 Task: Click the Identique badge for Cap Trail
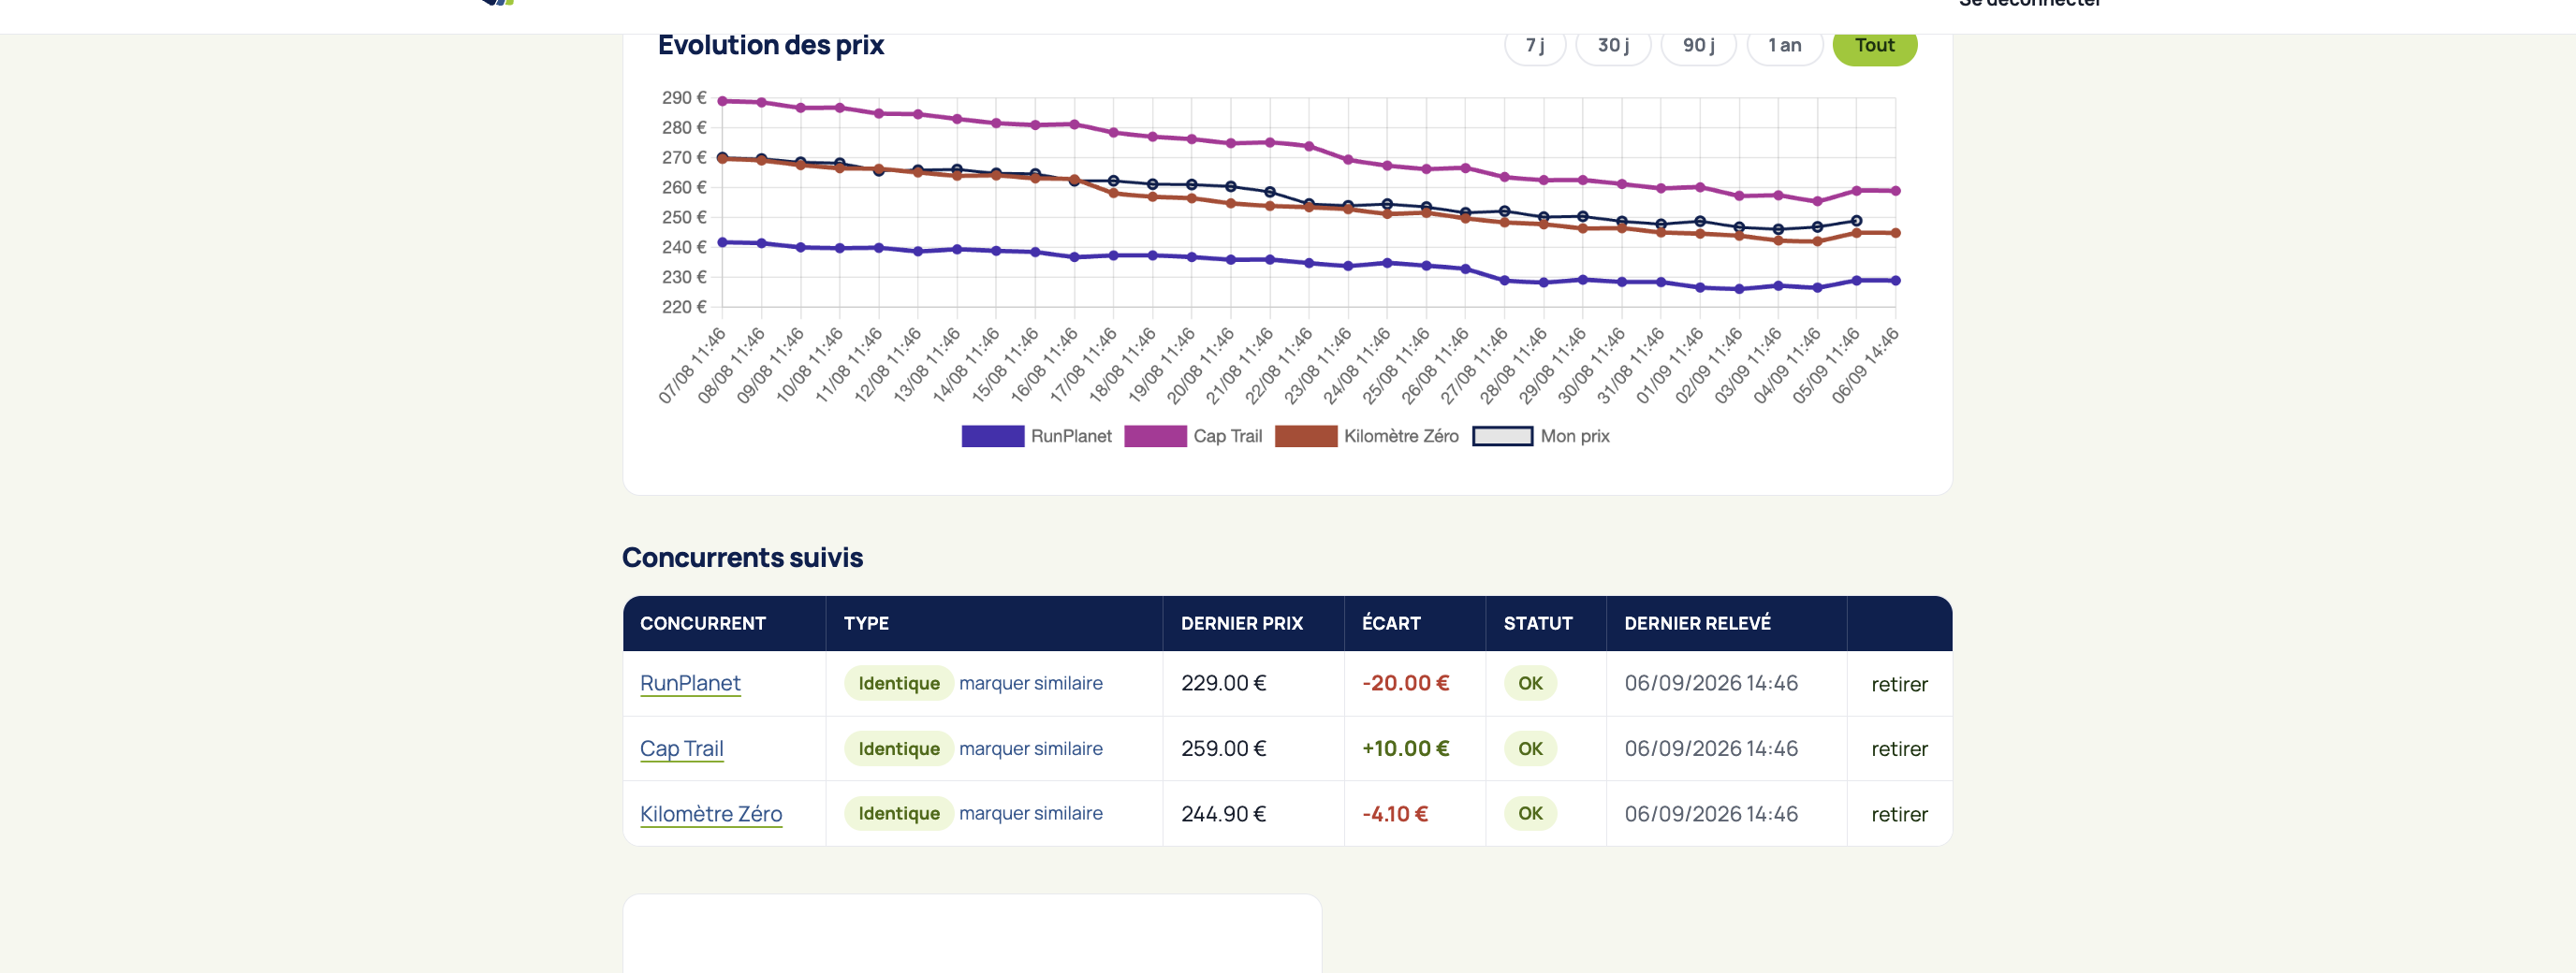[898, 748]
